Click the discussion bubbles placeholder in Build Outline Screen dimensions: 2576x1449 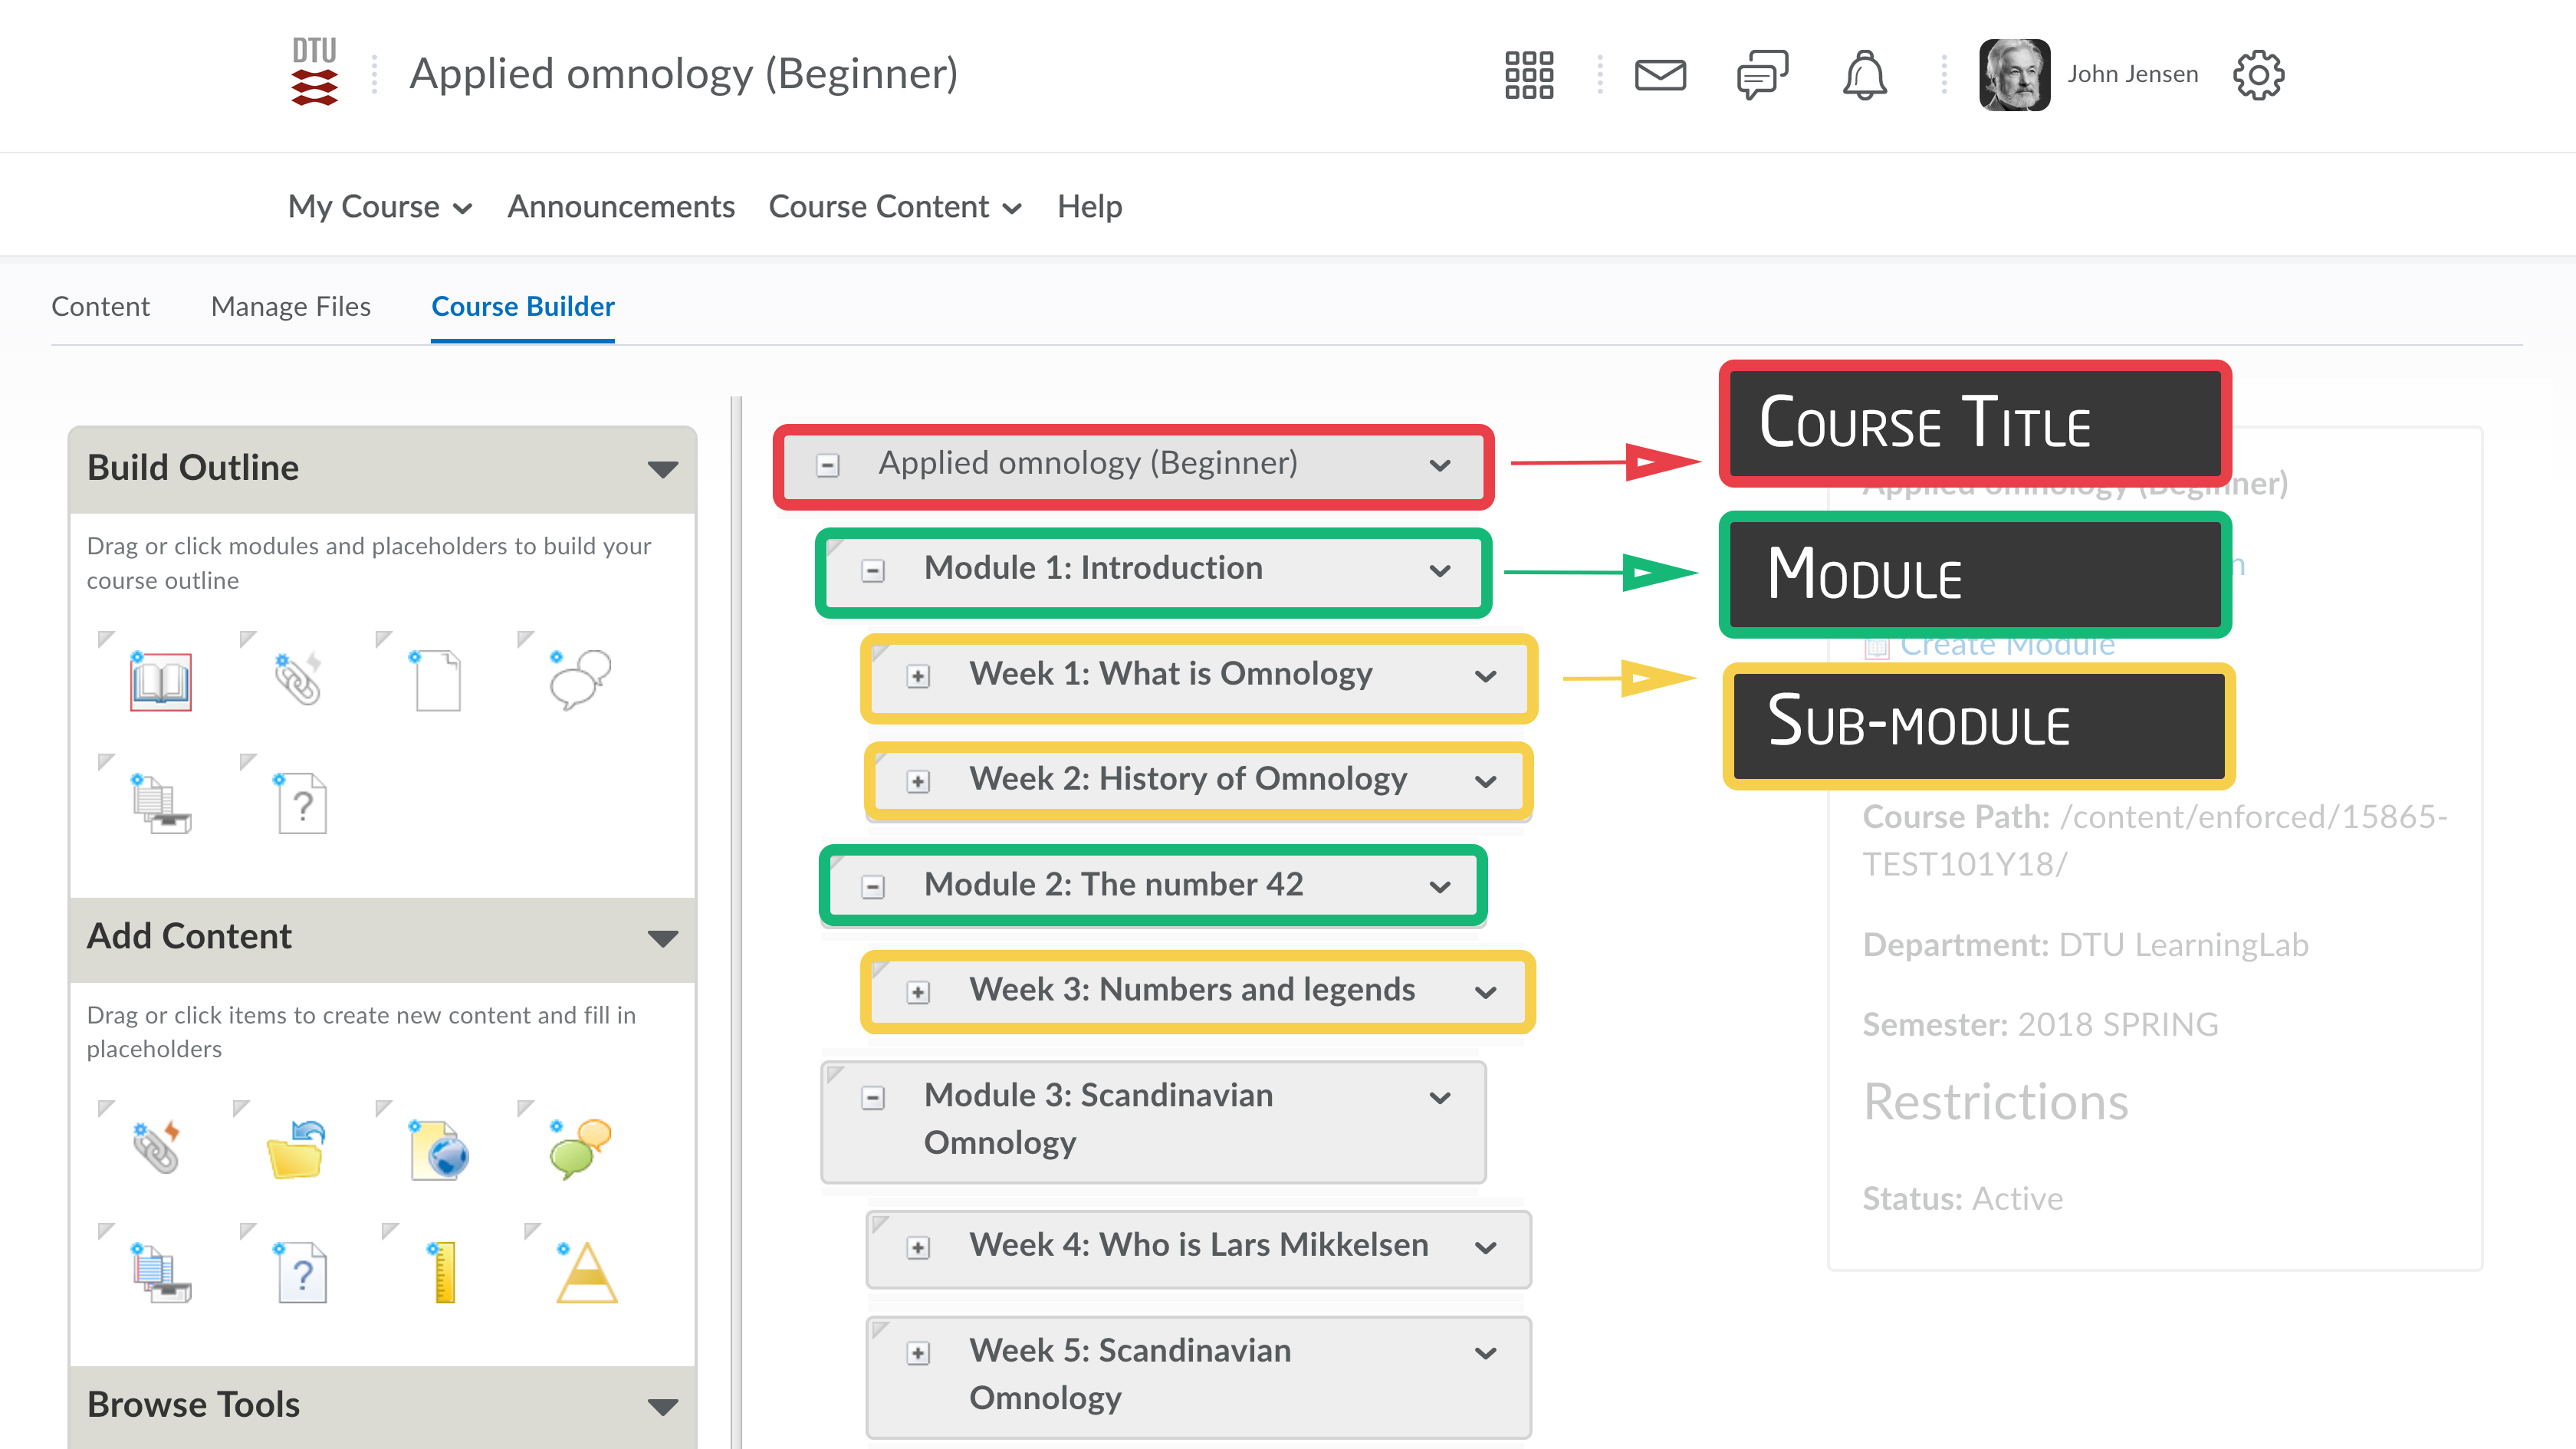click(x=579, y=679)
